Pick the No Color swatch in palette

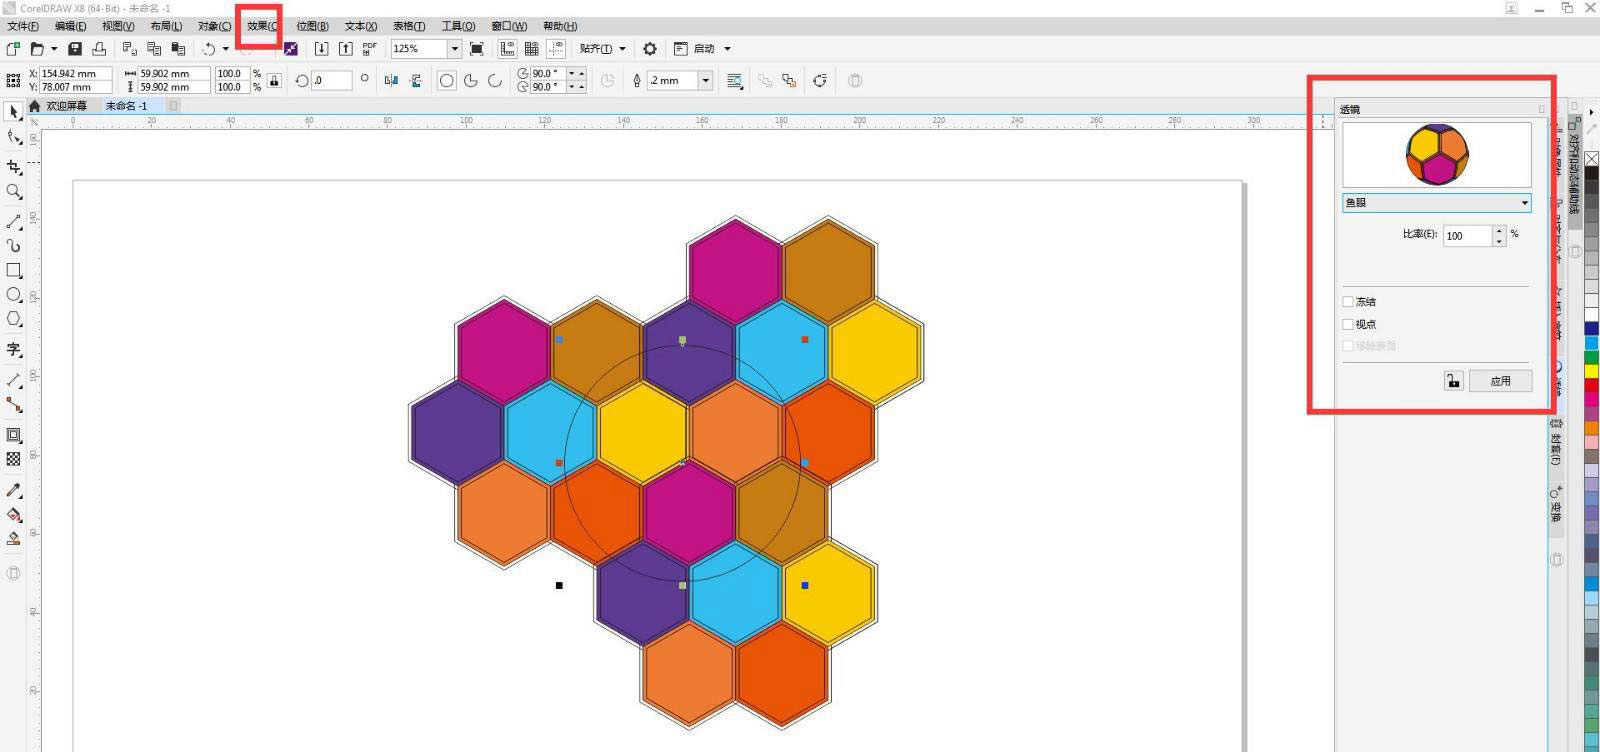coord(1591,159)
